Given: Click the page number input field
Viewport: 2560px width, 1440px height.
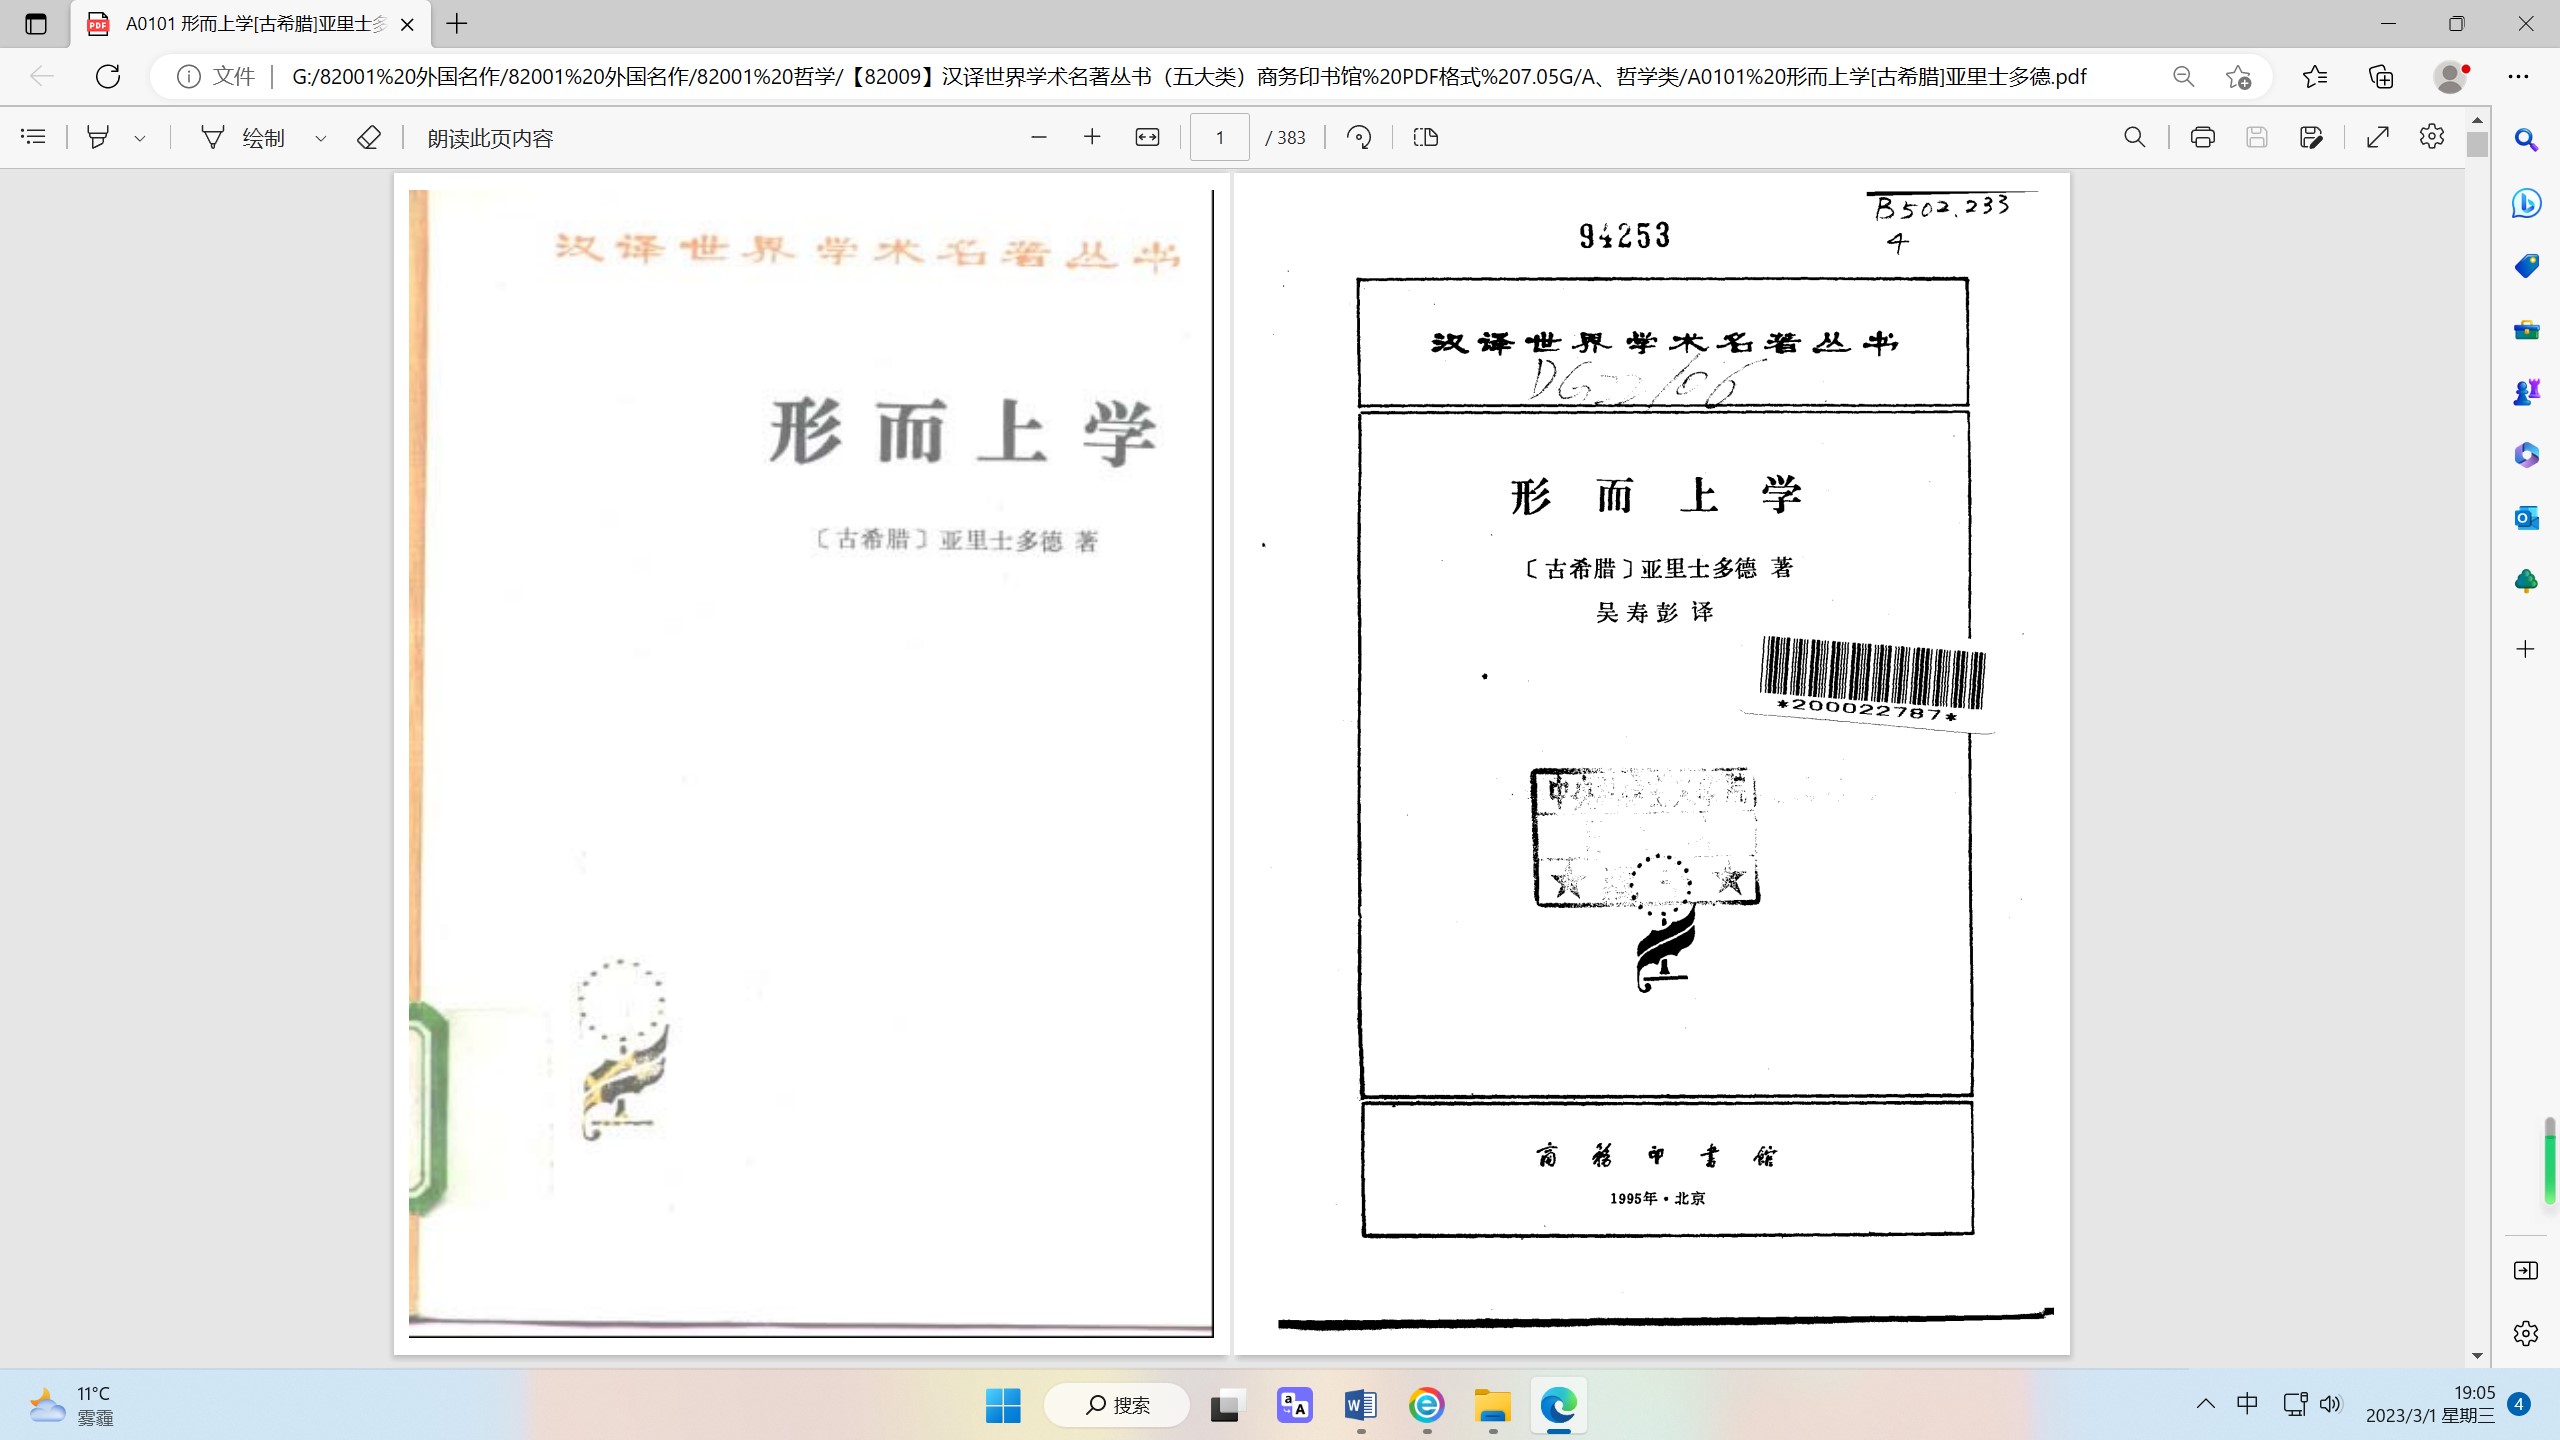Looking at the screenshot, I should pyautogui.click(x=1219, y=137).
